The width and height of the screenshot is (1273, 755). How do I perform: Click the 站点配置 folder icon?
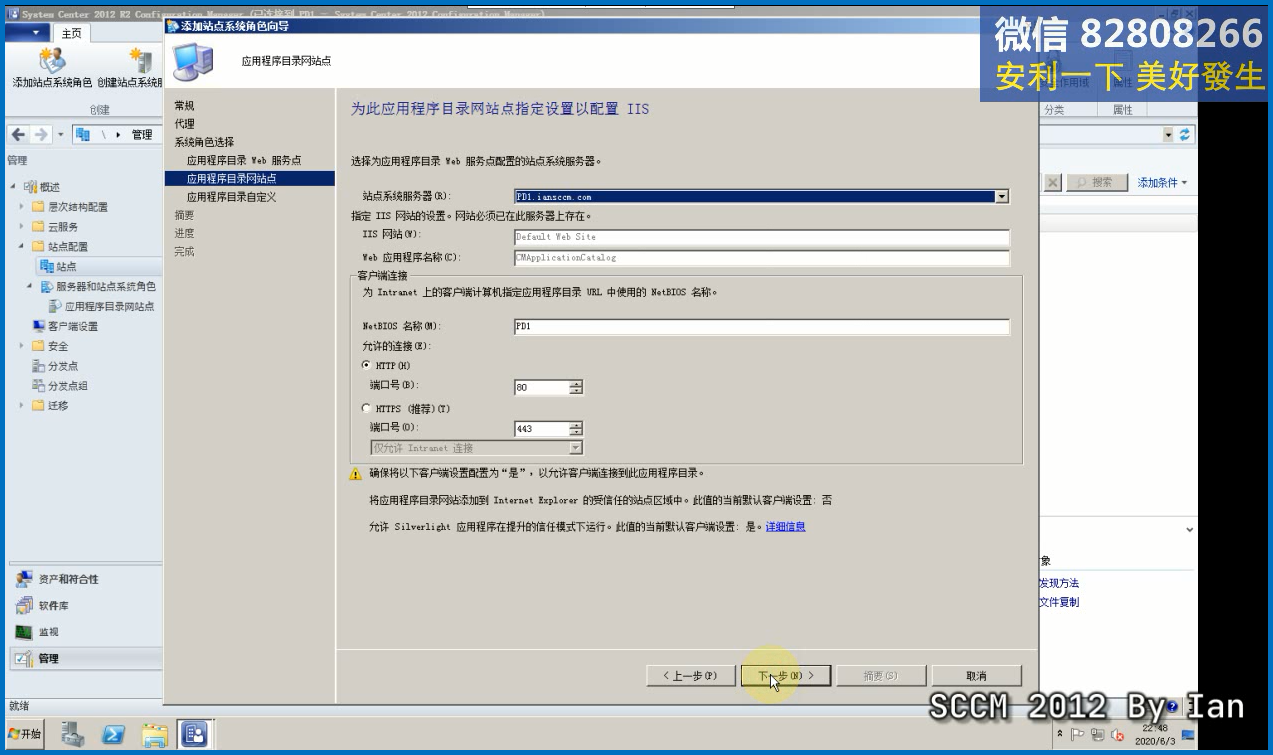coord(39,246)
